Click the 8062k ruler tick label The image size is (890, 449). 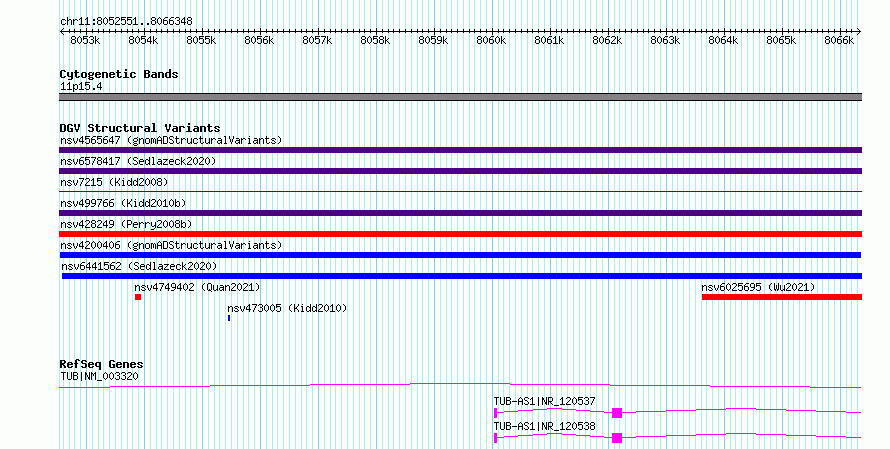(607, 40)
